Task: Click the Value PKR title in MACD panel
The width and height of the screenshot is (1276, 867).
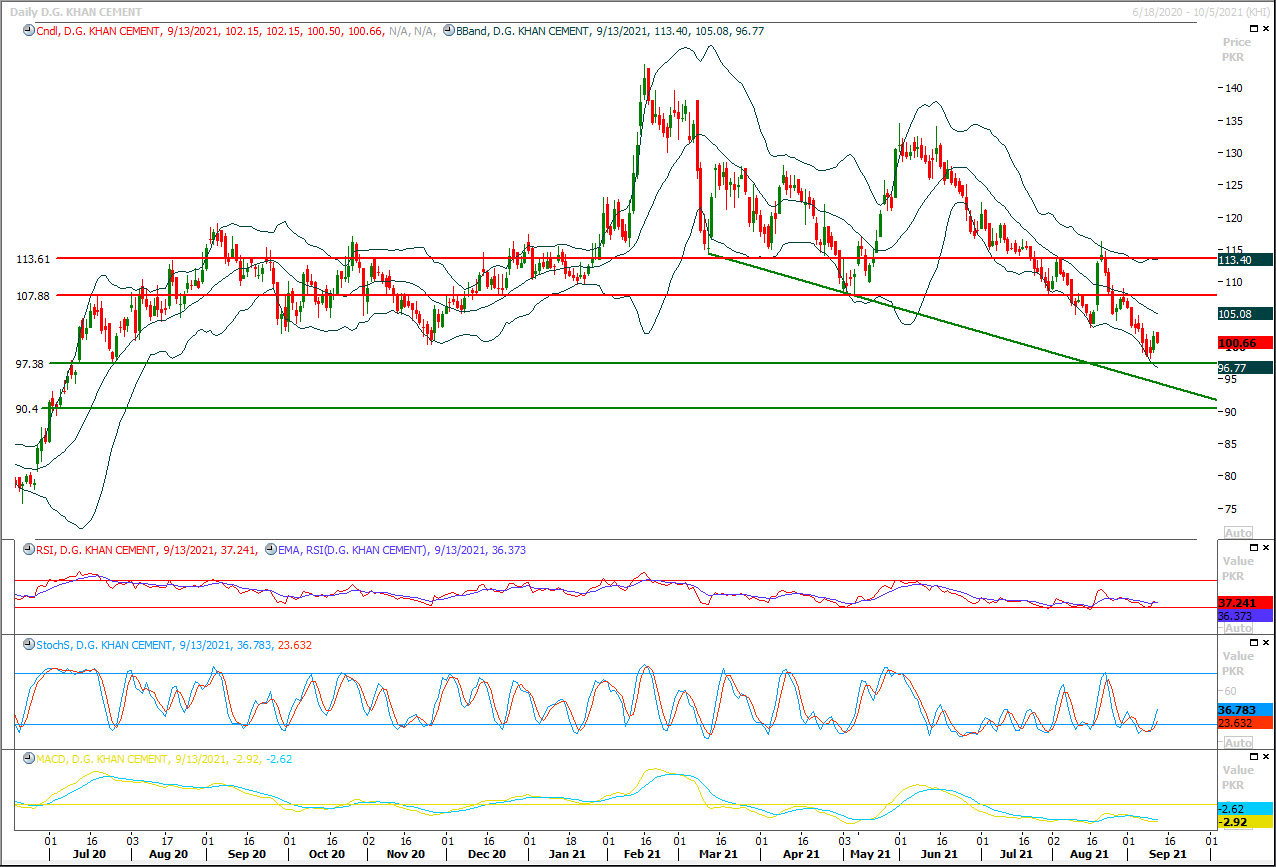Action: 1237,777
